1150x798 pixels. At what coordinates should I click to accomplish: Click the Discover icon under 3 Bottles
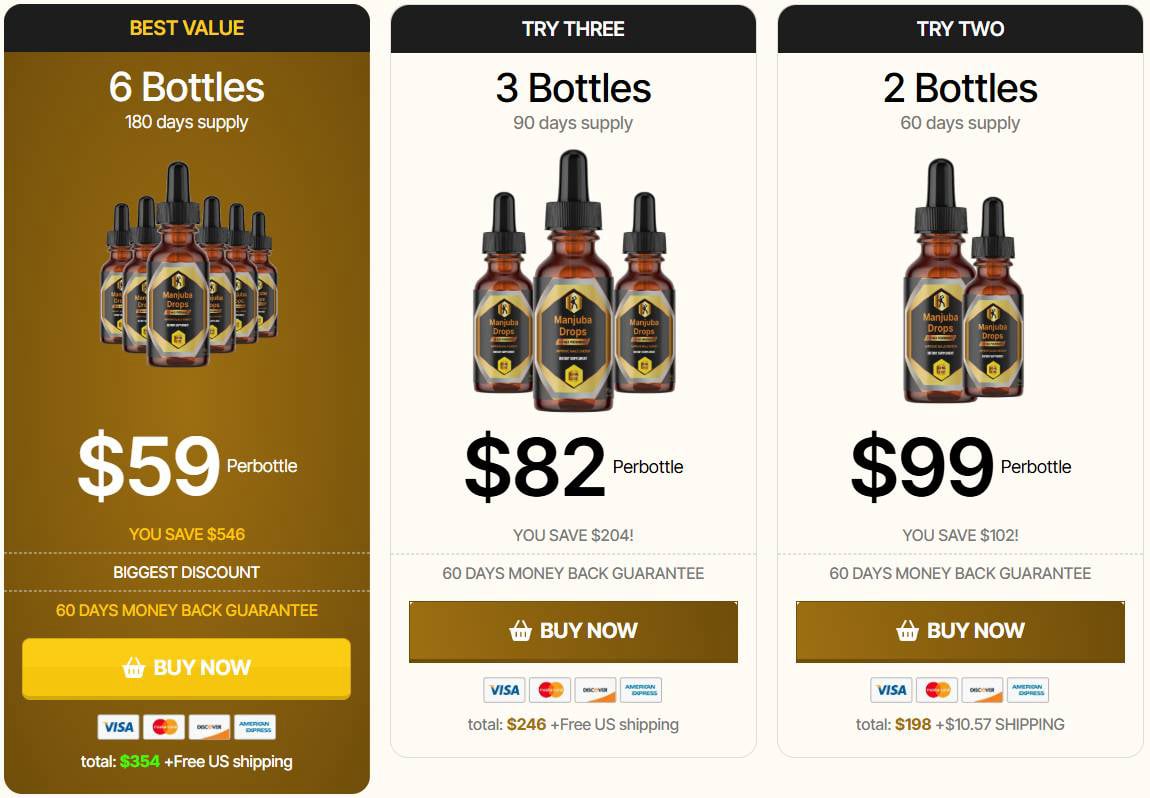click(x=596, y=690)
